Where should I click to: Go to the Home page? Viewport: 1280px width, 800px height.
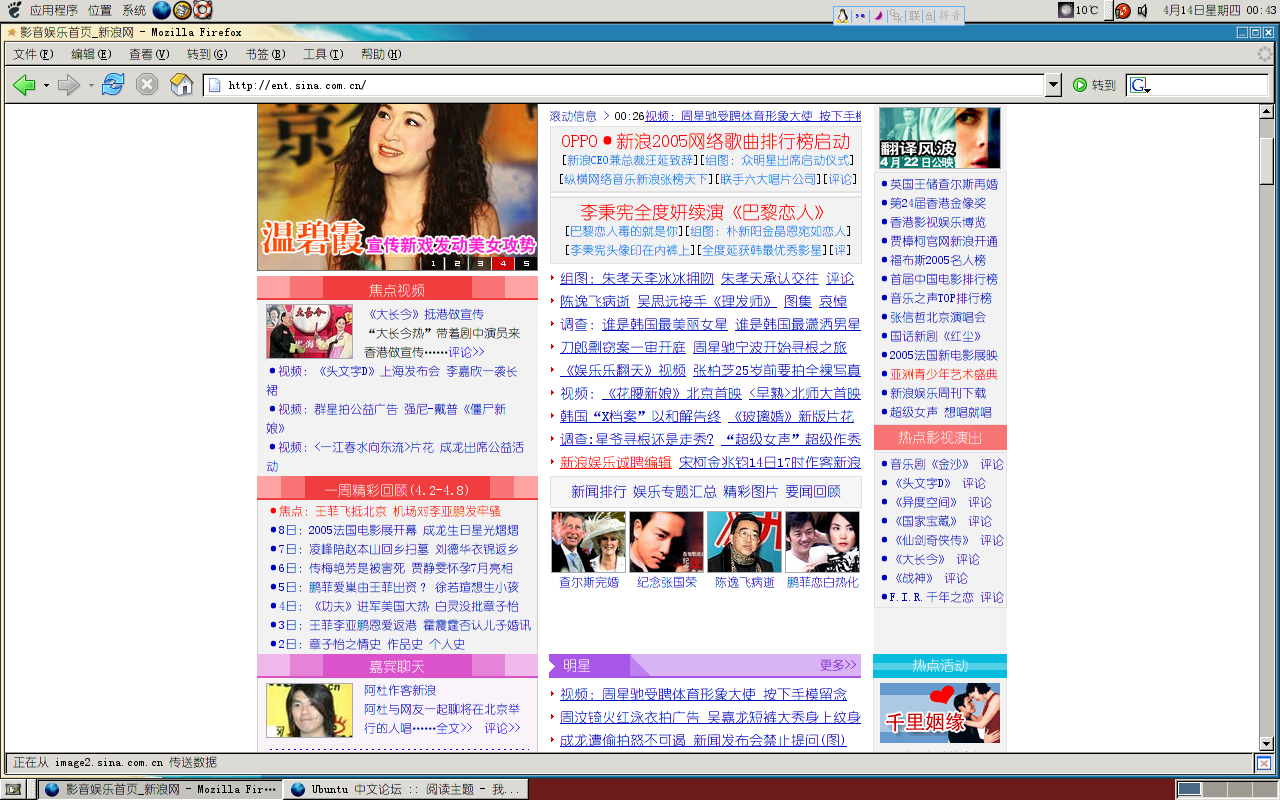point(182,85)
